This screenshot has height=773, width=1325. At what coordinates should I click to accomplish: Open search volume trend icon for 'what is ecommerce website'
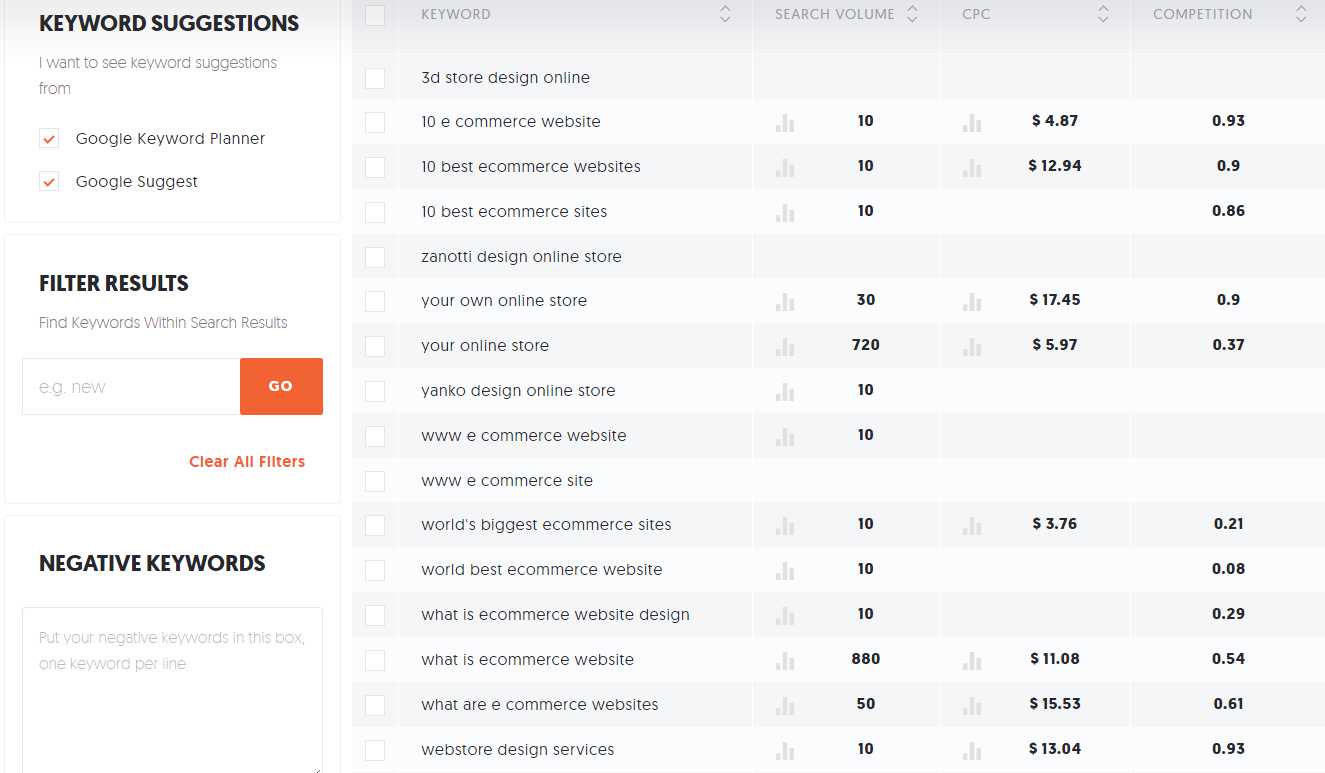tap(785, 660)
